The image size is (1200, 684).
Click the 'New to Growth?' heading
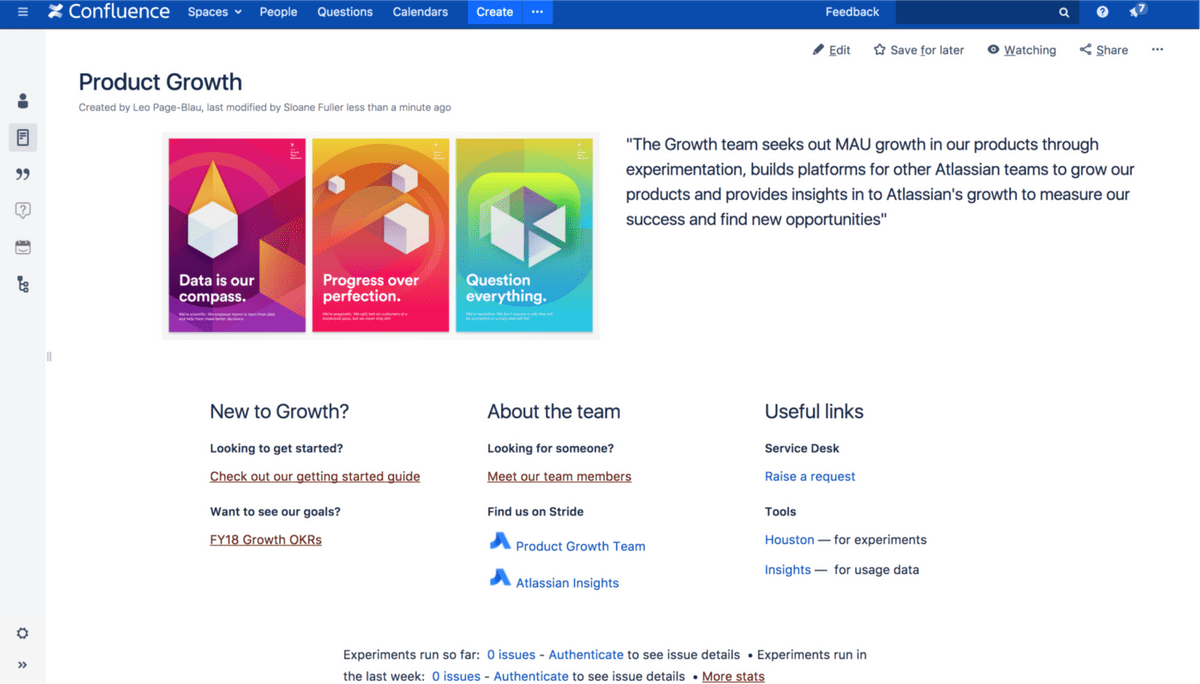click(x=279, y=412)
